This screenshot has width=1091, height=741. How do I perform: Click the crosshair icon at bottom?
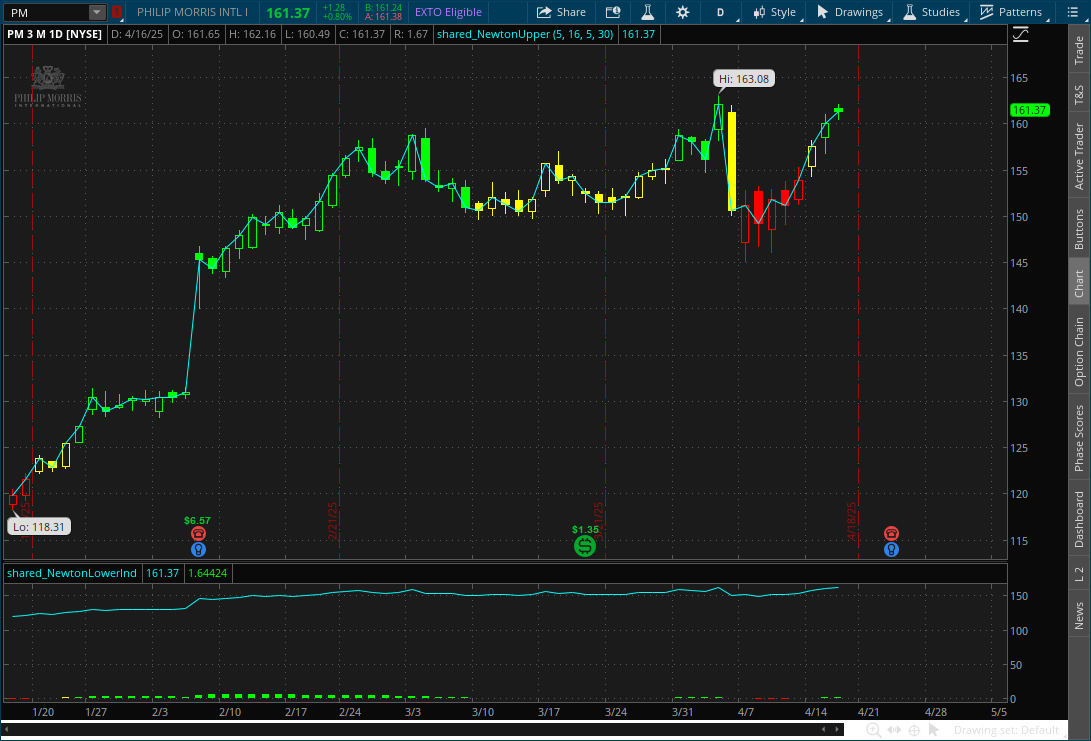(x=914, y=730)
